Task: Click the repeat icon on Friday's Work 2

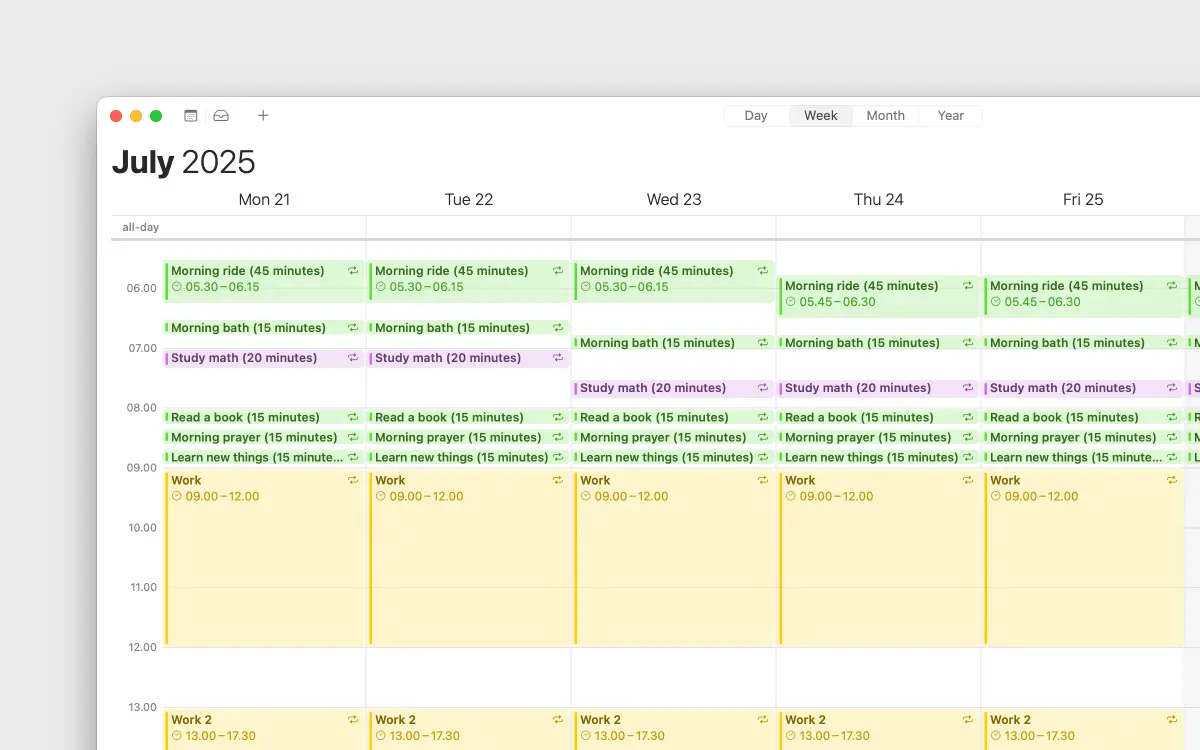Action: click(1171, 719)
